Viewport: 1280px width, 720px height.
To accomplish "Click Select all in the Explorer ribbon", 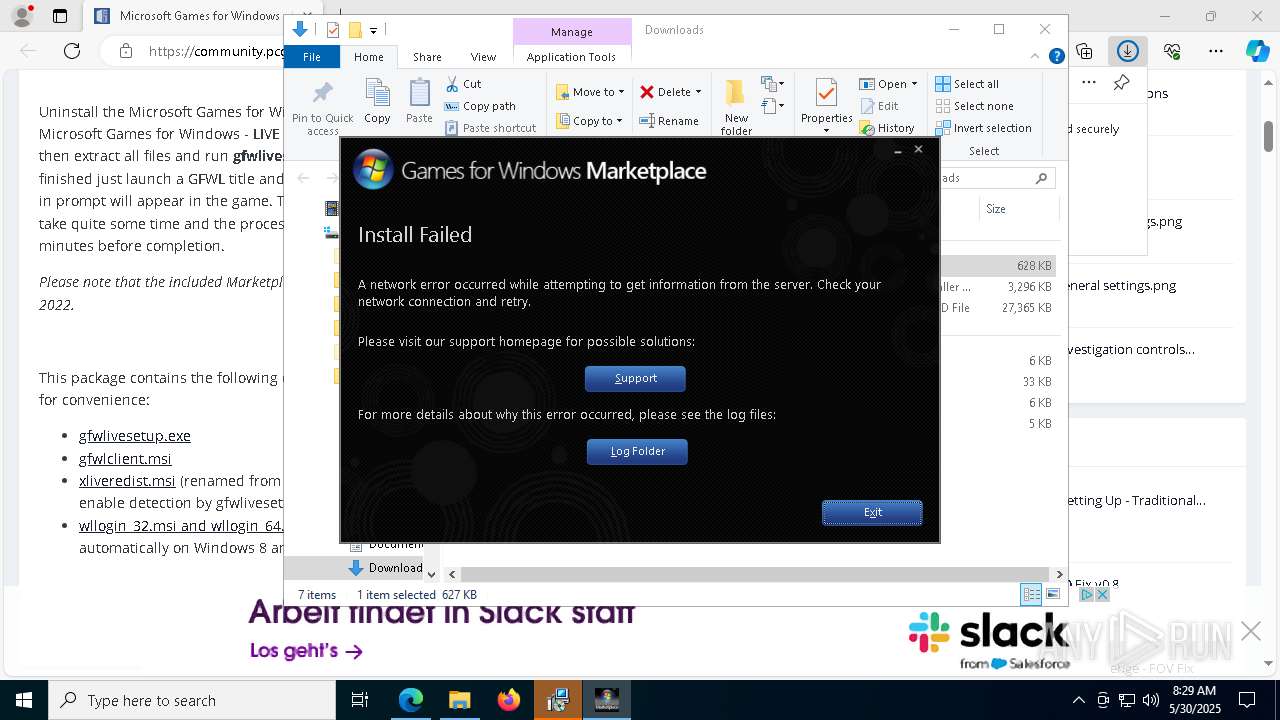I will coord(967,84).
